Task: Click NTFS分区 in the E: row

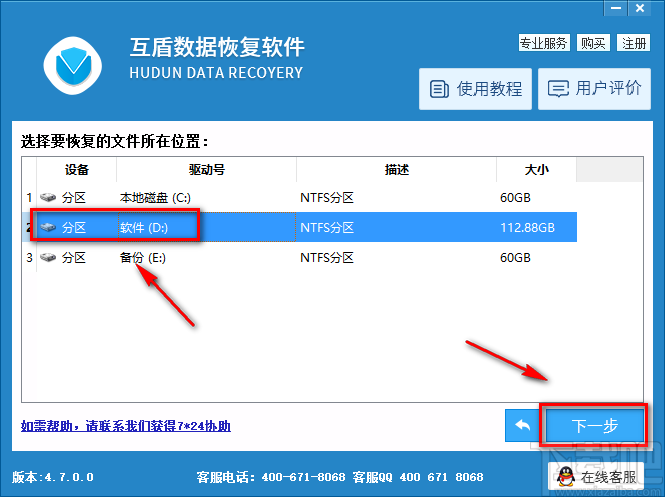Action: (327, 257)
